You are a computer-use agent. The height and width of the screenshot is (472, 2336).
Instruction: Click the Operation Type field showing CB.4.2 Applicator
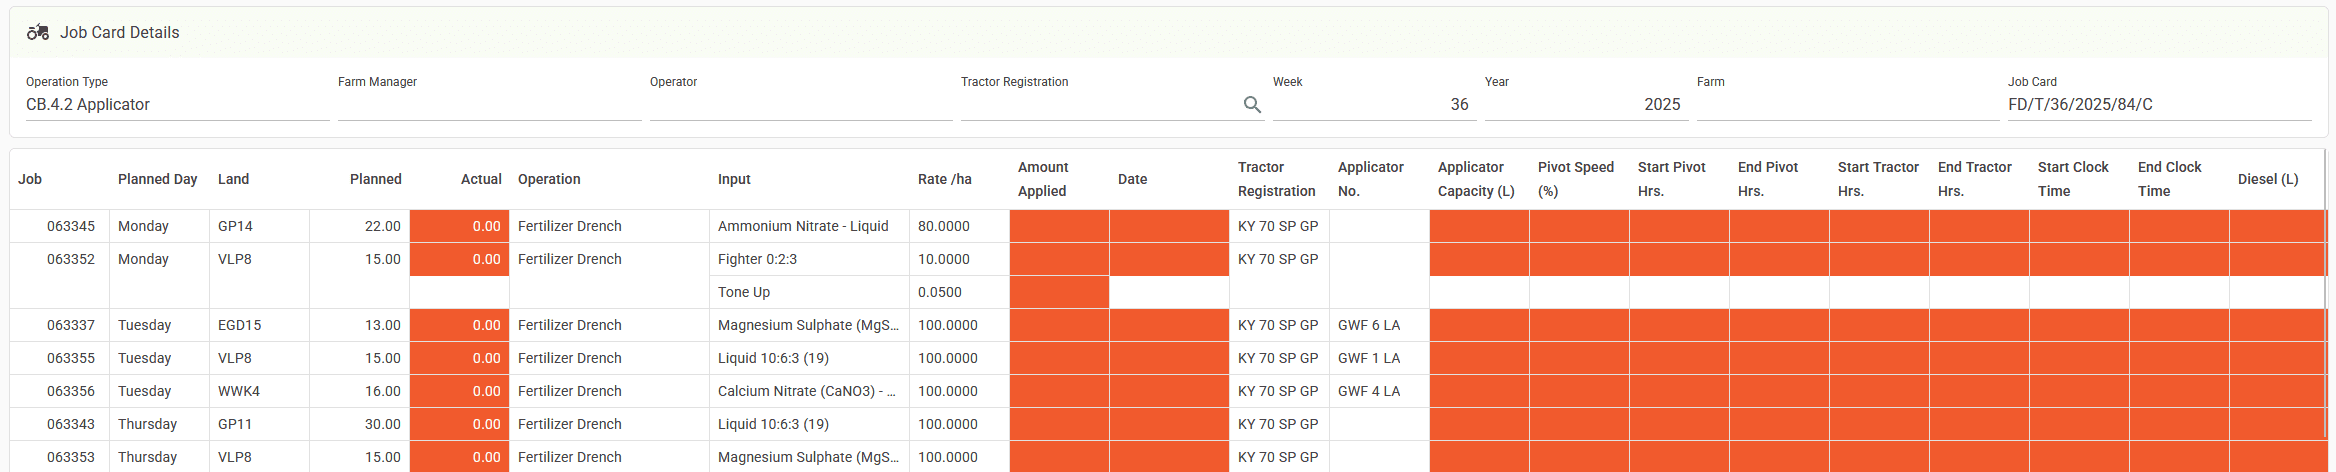(x=176, y=105)
